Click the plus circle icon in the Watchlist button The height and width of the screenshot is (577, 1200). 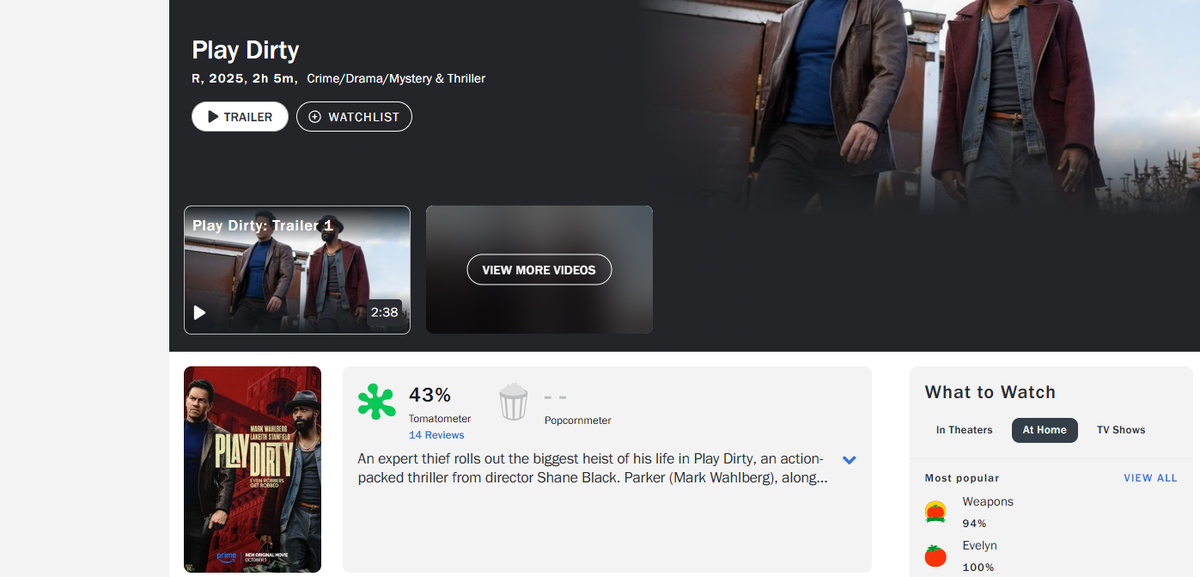(315, 117)
